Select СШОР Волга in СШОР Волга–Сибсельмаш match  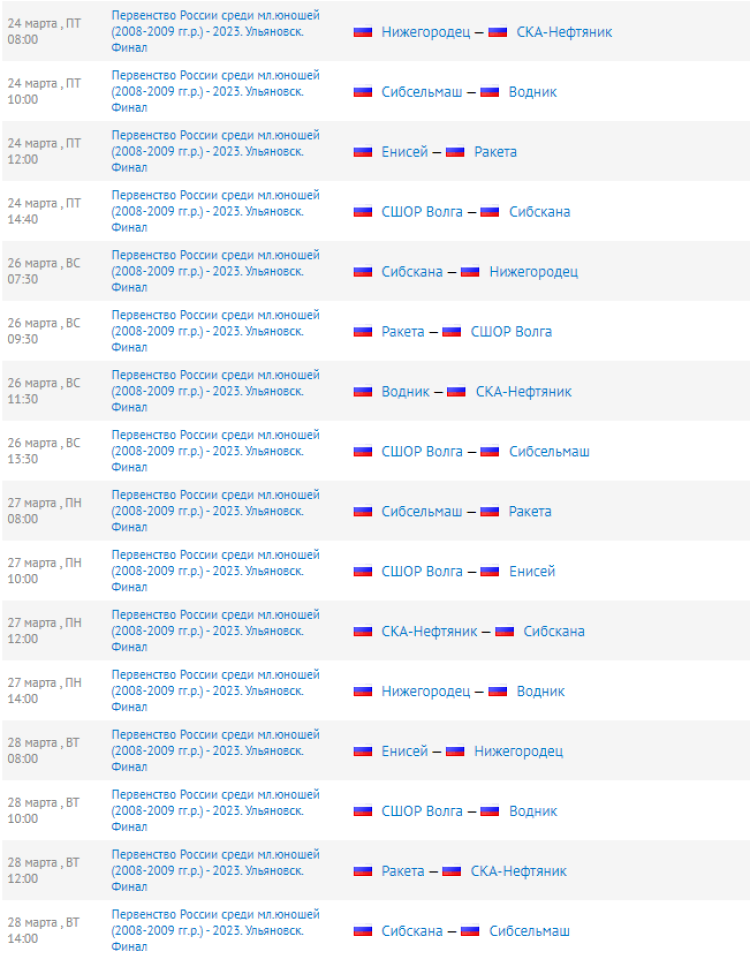pyautogui.click(x=422, y=452)
